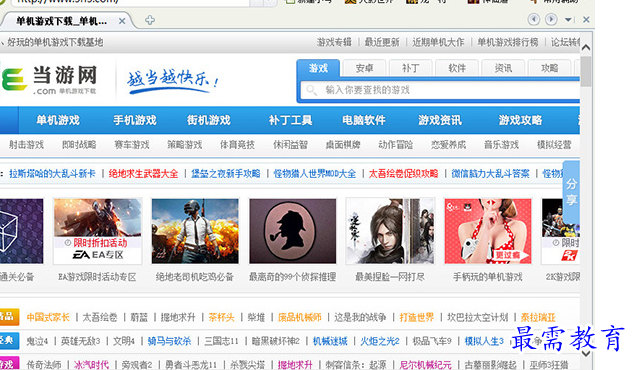Open 手机游戏 in the blue nav bar
The height and width of the screenshot is (370, 633).
point(135,120)
